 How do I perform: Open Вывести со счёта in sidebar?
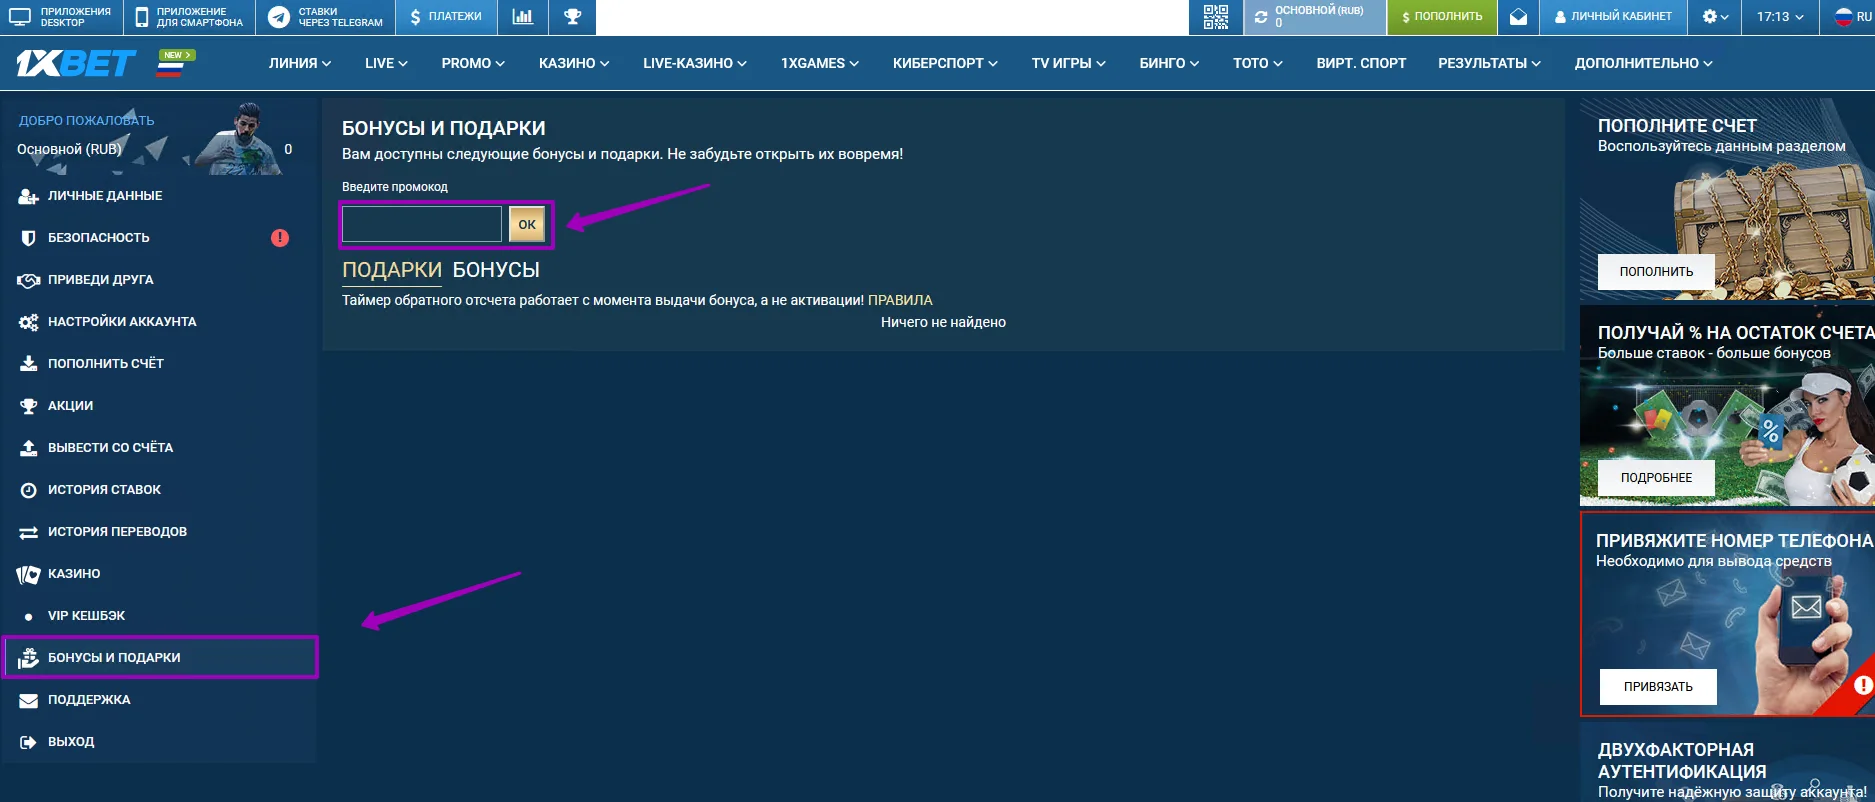pos(159,448)
